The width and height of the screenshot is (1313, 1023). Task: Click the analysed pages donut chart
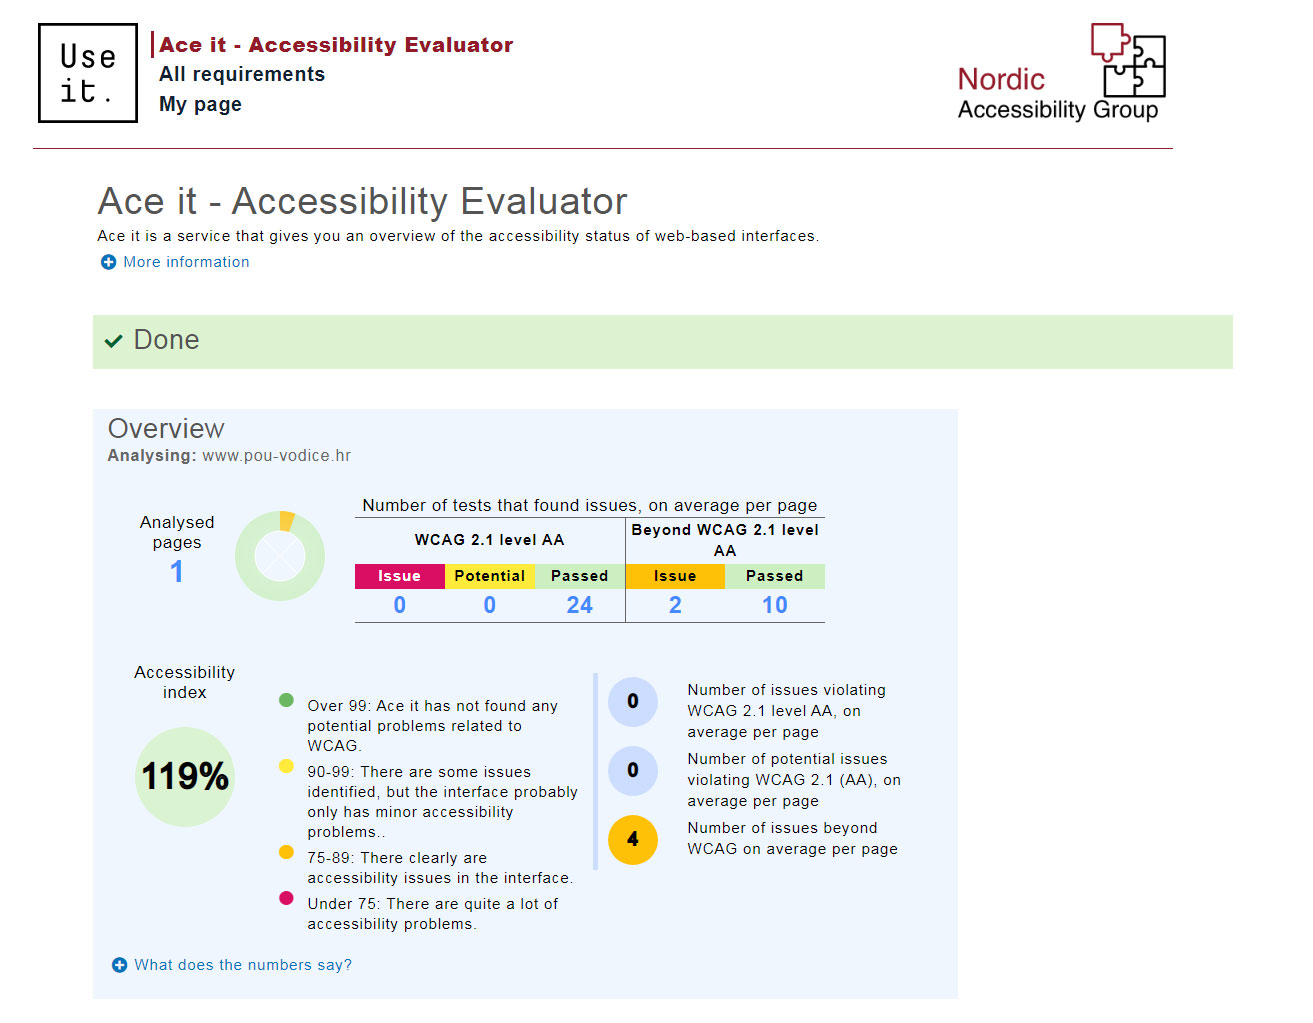tap(280, 556)
